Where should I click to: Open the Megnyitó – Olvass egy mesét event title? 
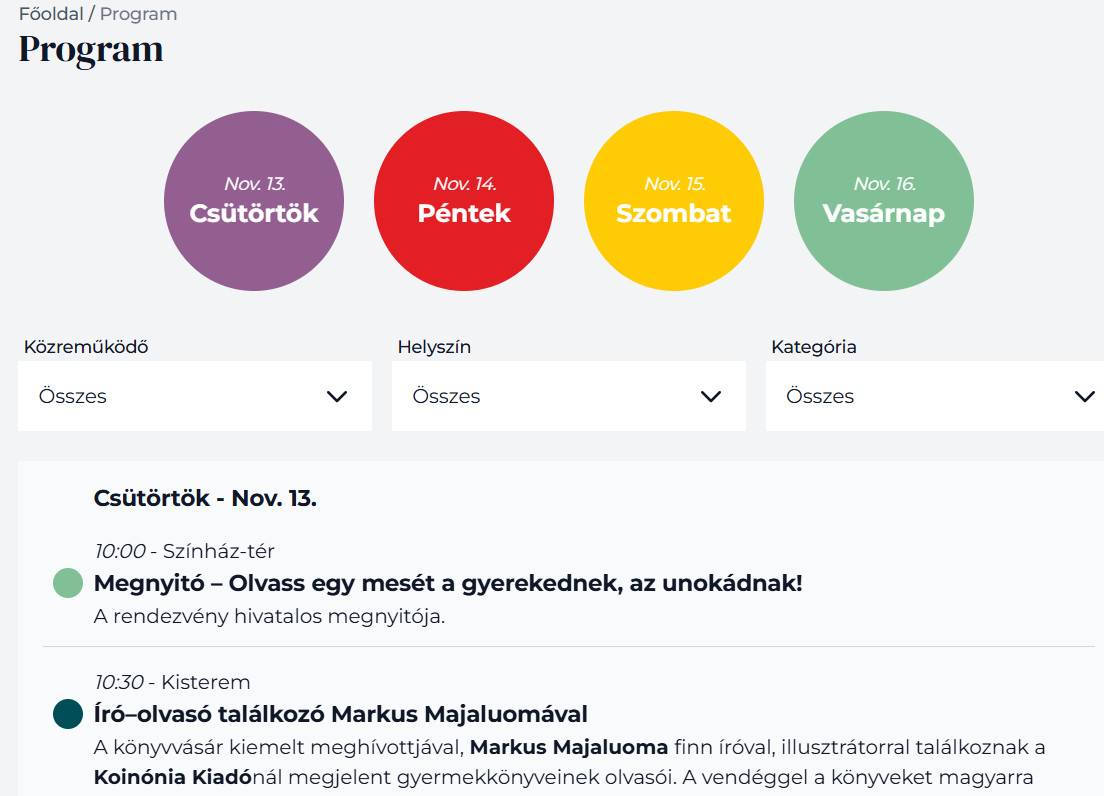(x=448, y=583)
